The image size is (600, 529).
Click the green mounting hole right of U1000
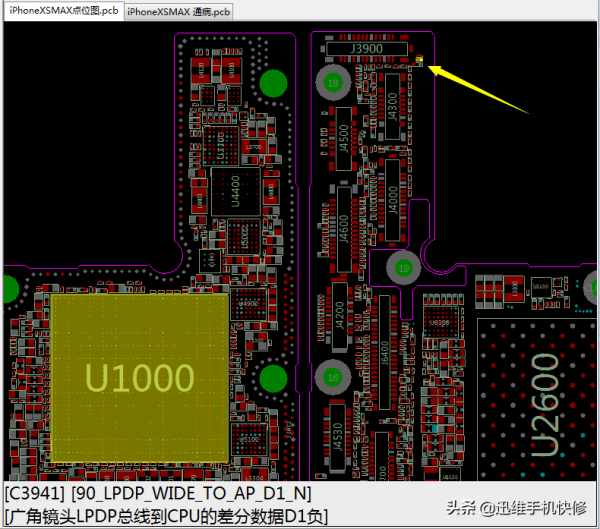(x=271, y=378)
